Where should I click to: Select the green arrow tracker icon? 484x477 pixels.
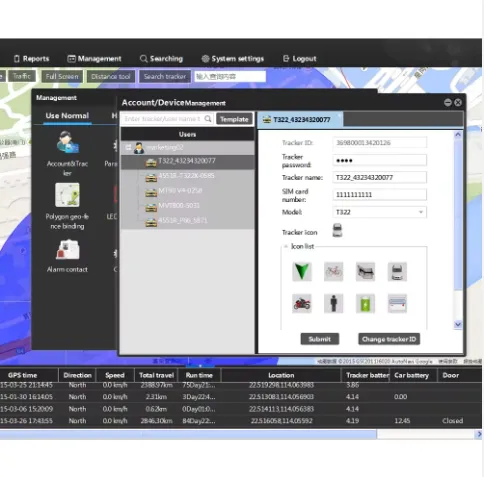coord(302,271)
